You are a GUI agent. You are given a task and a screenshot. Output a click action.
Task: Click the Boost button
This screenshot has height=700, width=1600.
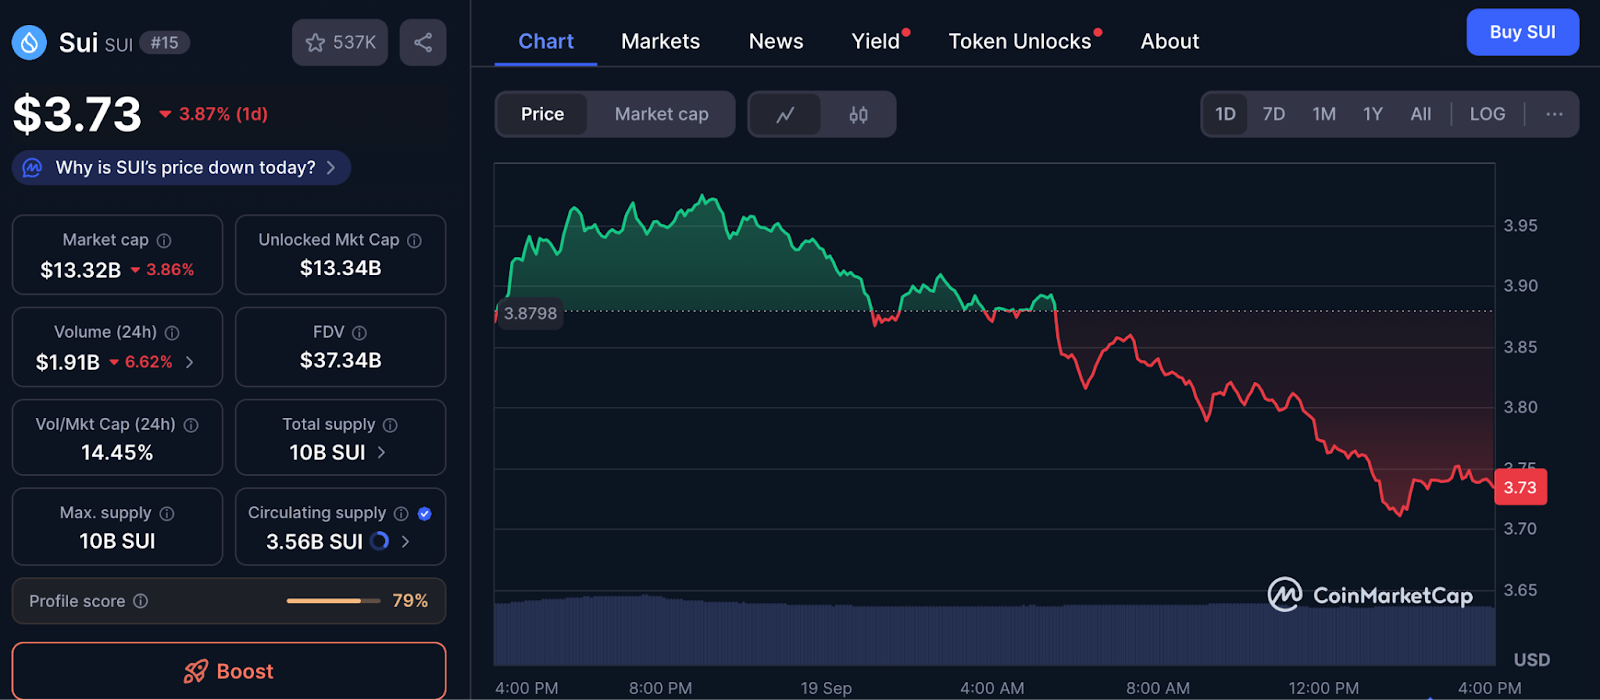click(229, 671)
